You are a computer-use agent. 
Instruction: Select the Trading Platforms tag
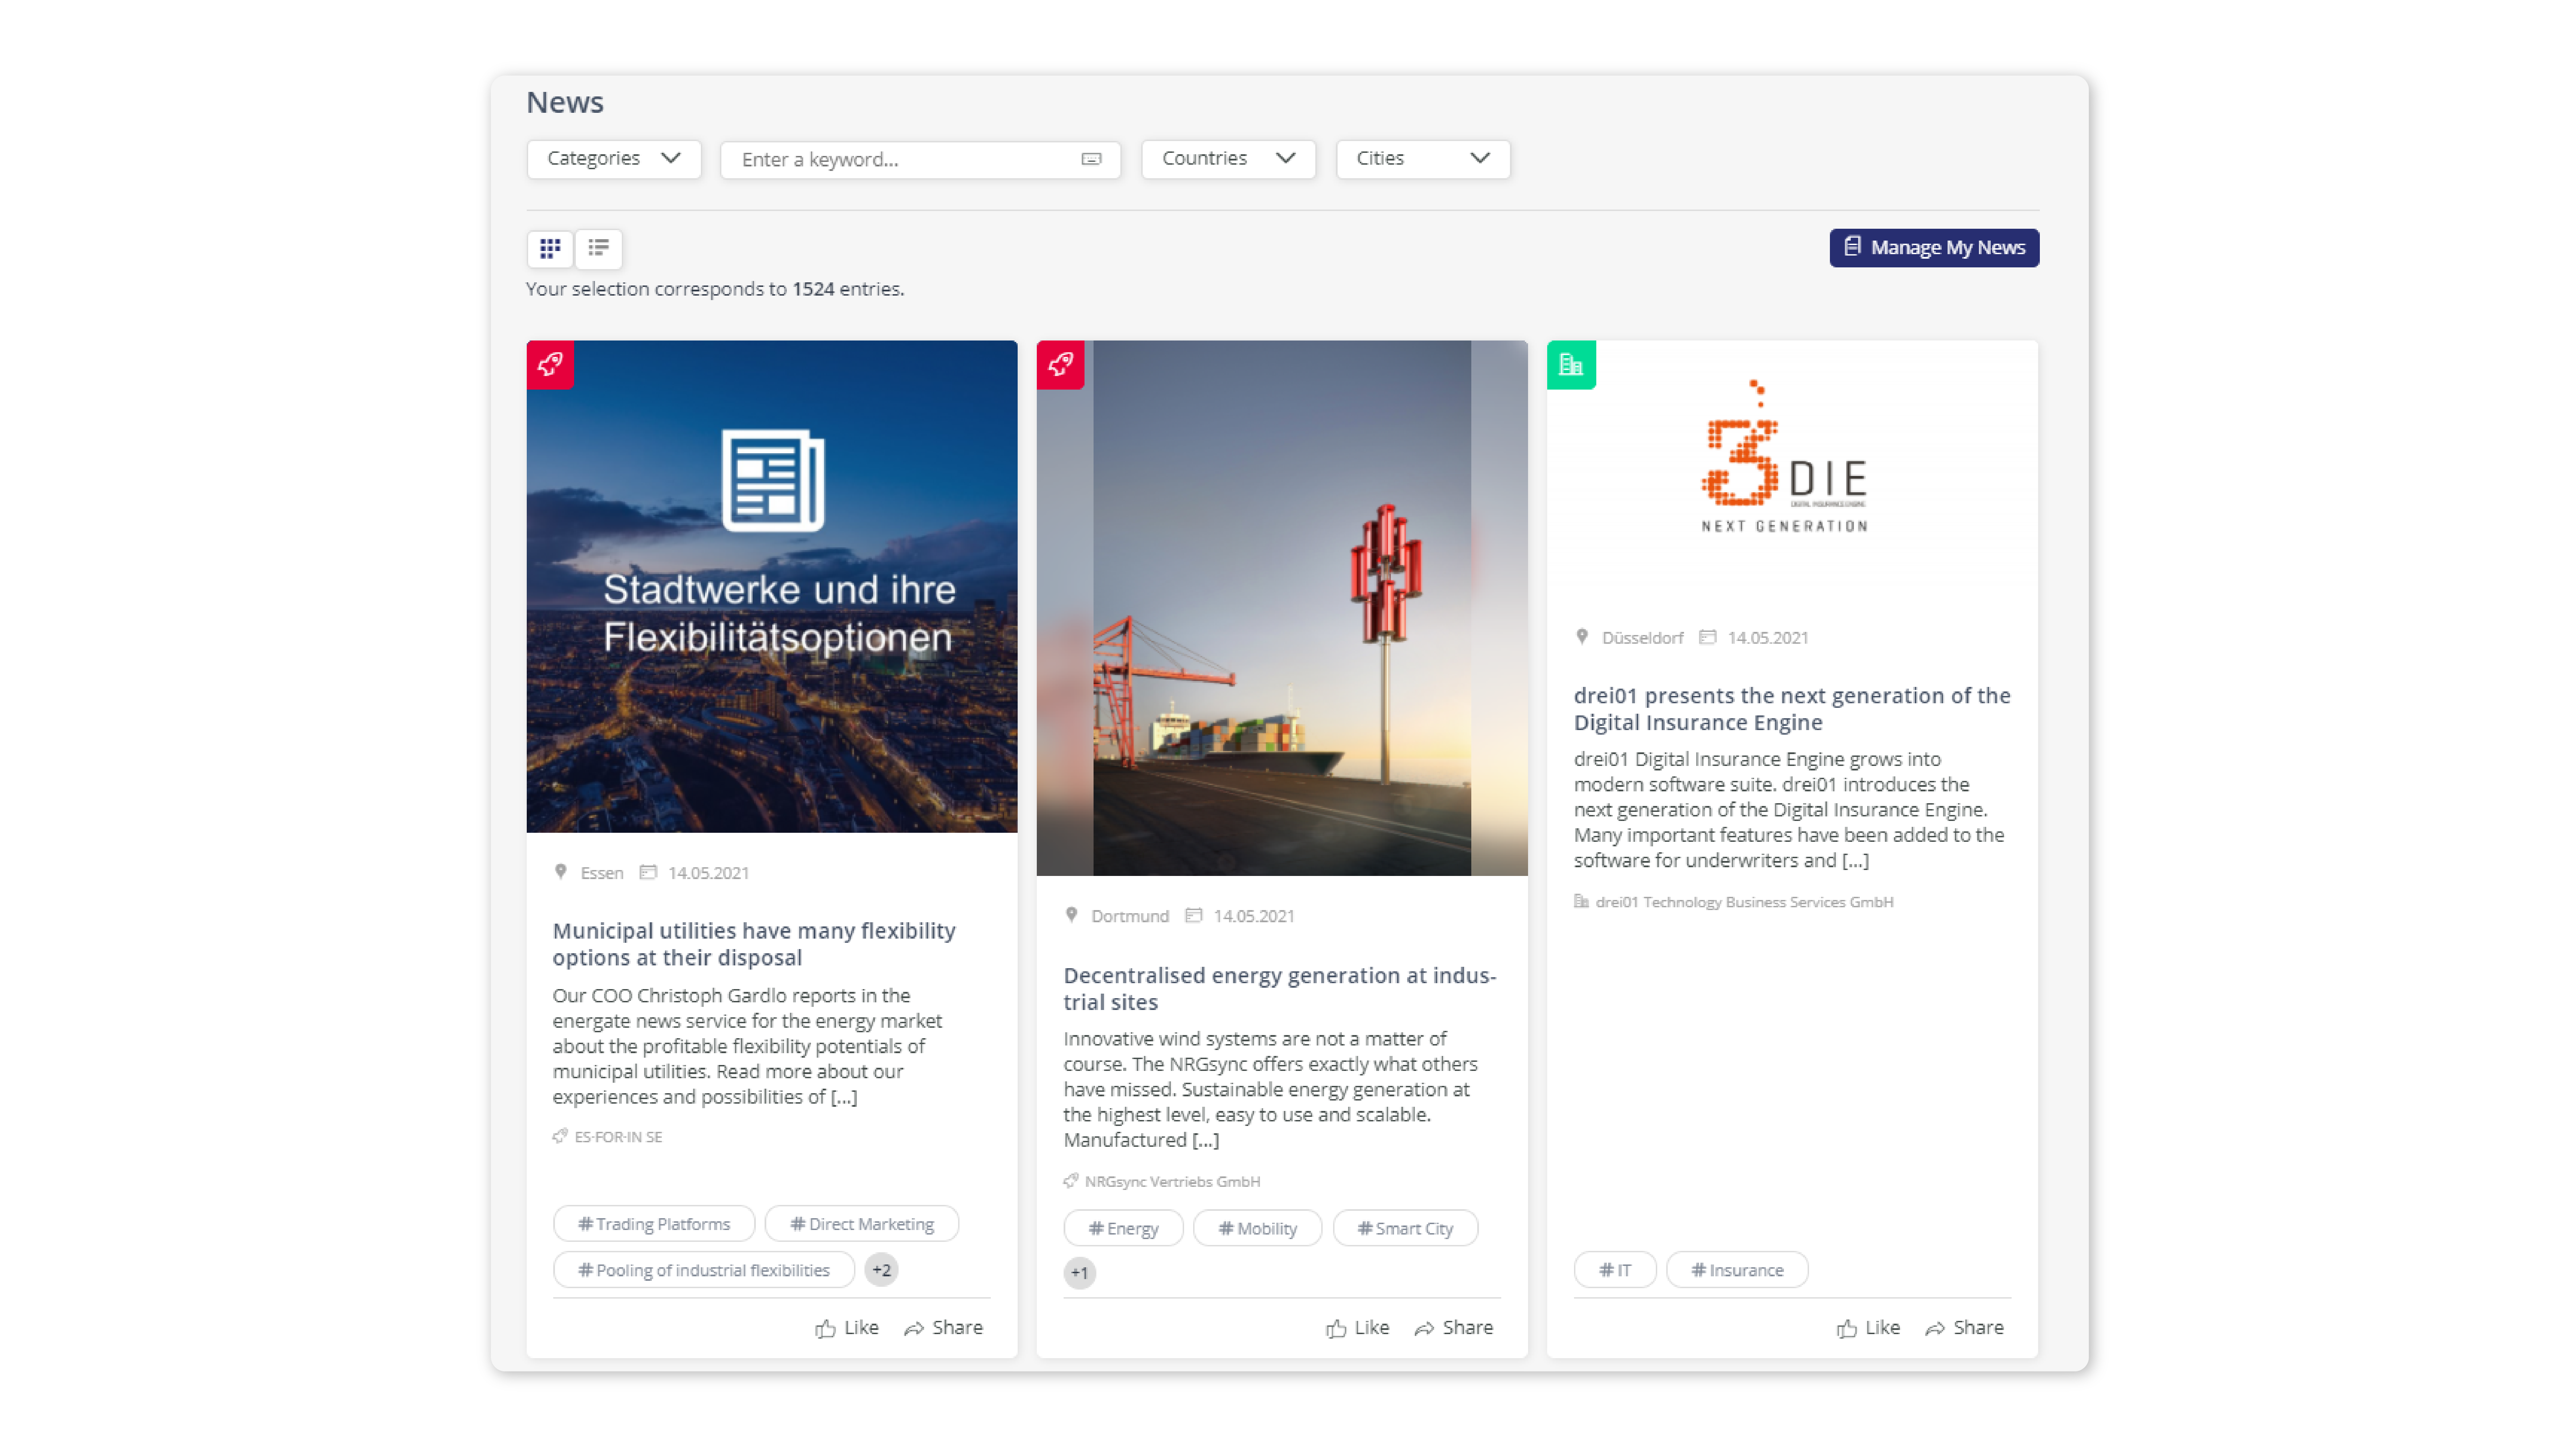click(654, 1224)
